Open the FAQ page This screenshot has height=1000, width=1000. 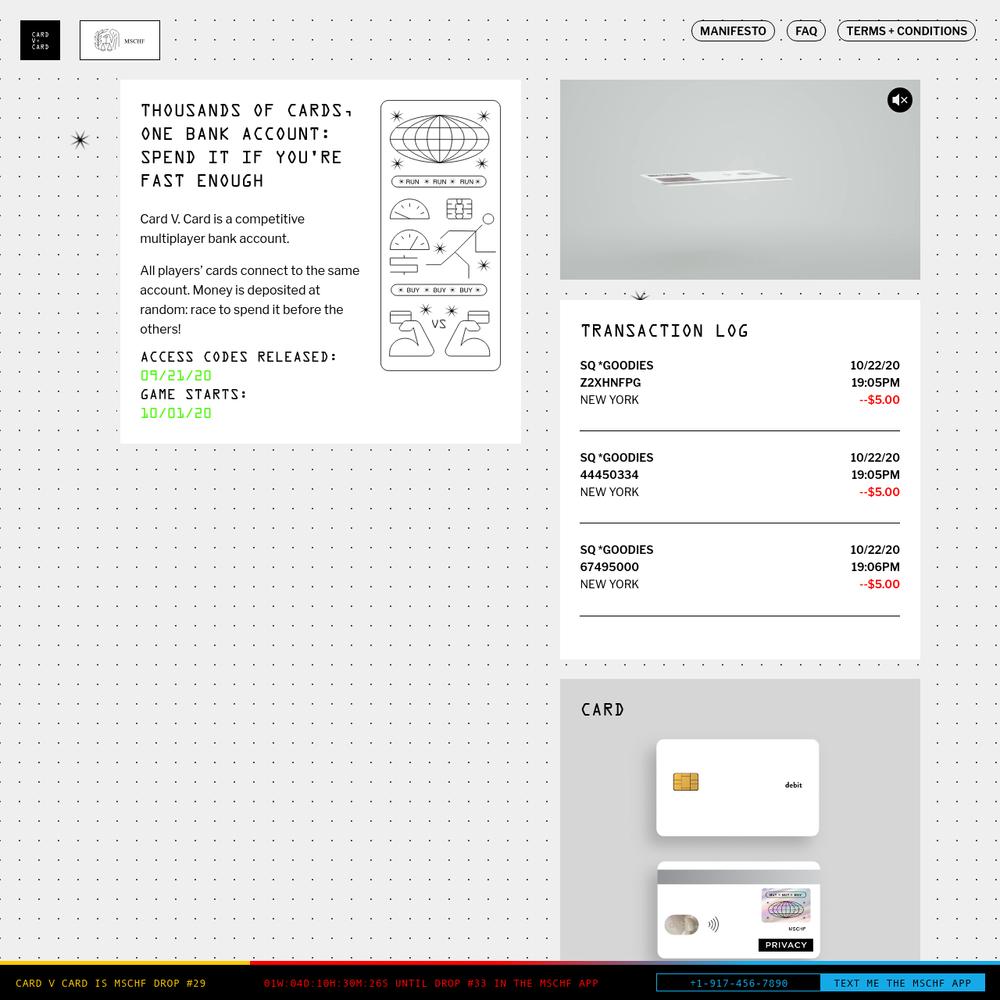point(806,31)
